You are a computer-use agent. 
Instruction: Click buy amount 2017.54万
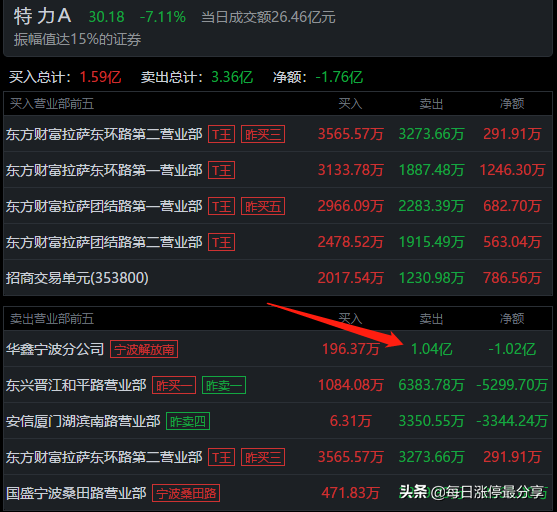click(x=351, y=278)
